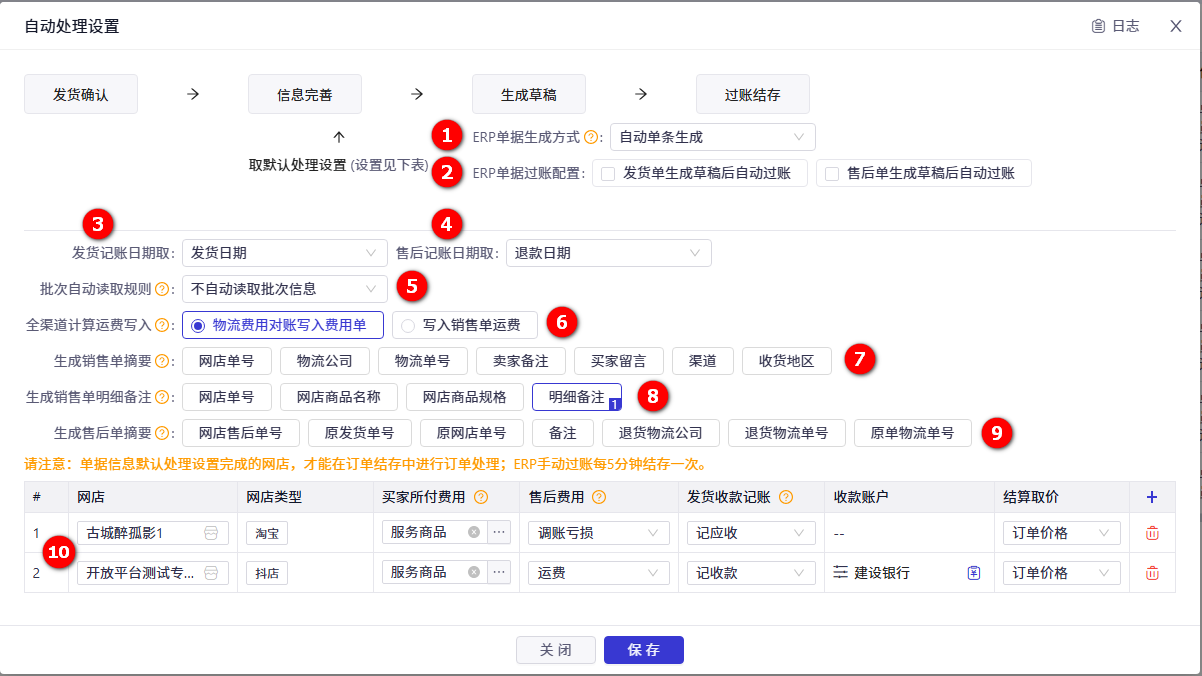This screenshot has height=676, width=1202.
Task: Open 批次自动读取规则 dropdown
Action: tap(285, 289)
